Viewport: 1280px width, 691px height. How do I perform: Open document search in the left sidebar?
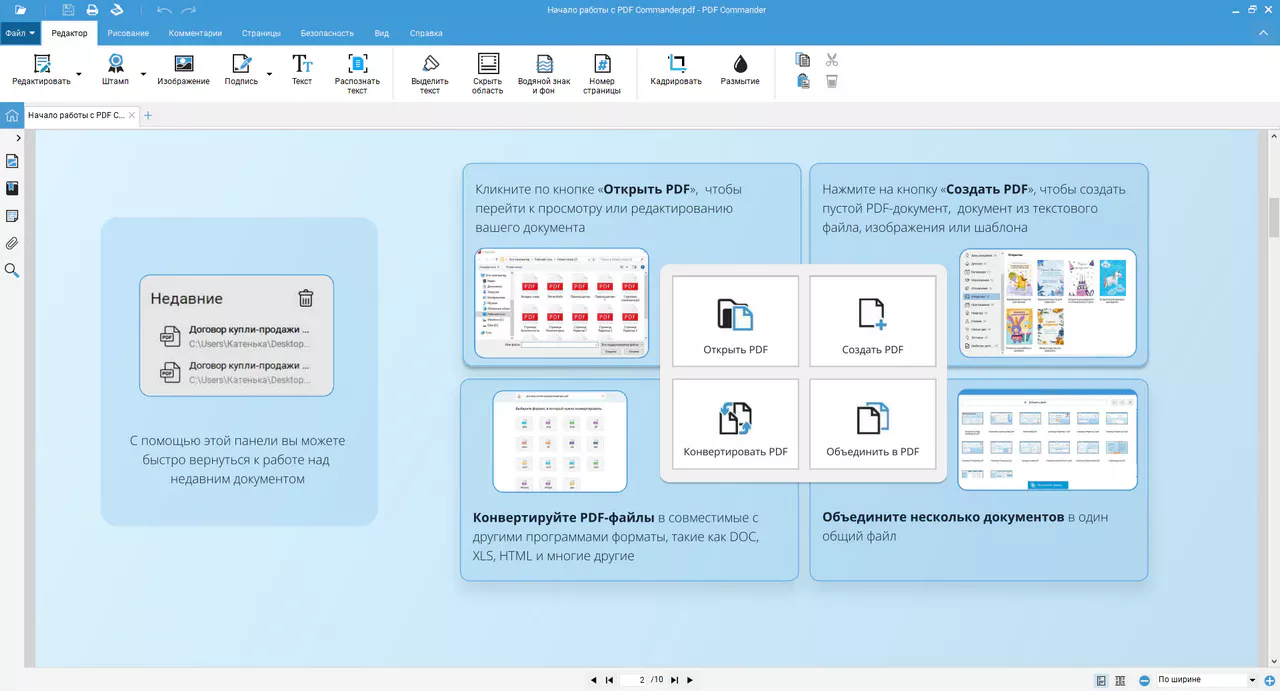point(12,270)
